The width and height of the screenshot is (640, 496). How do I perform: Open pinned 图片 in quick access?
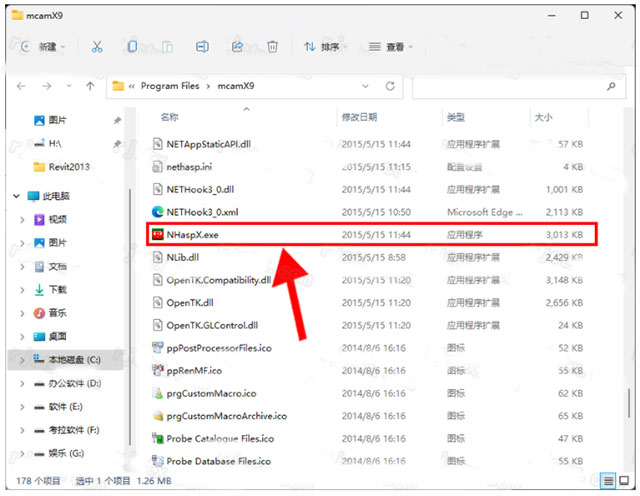point(57,120)
